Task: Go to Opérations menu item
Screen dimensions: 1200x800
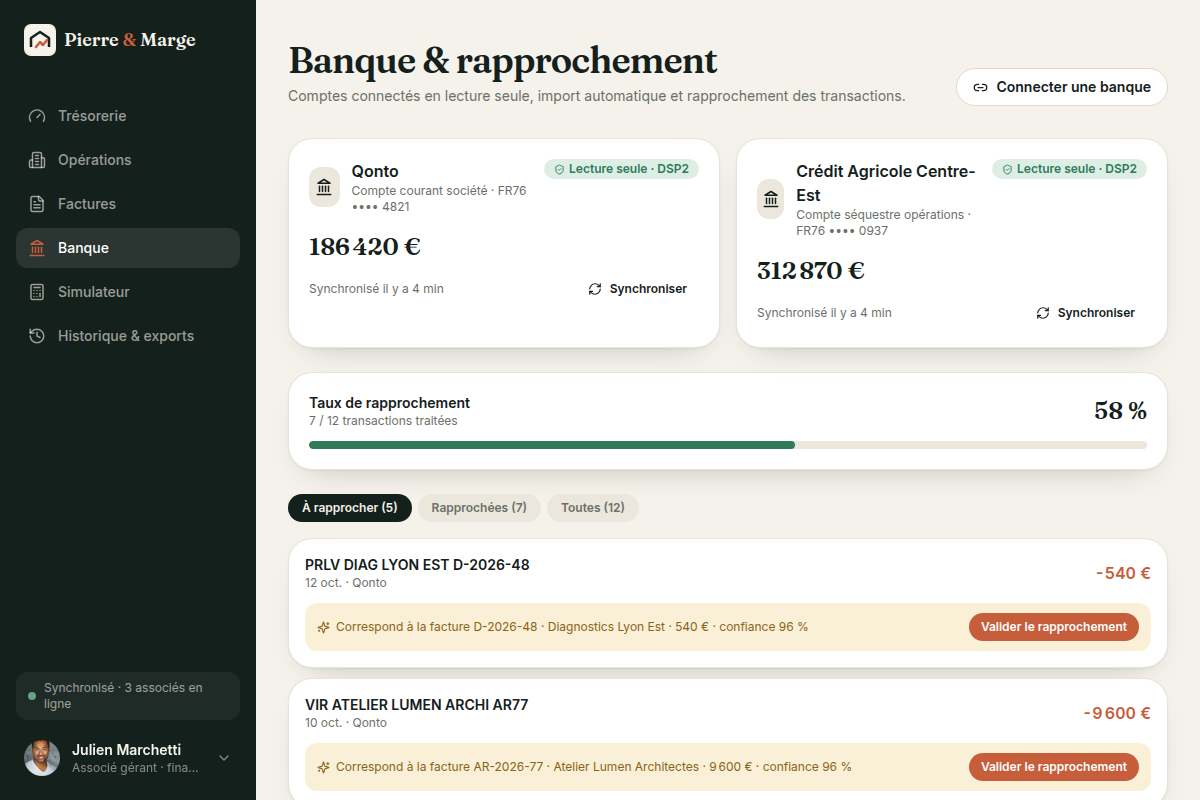Action: pos(128,160)
